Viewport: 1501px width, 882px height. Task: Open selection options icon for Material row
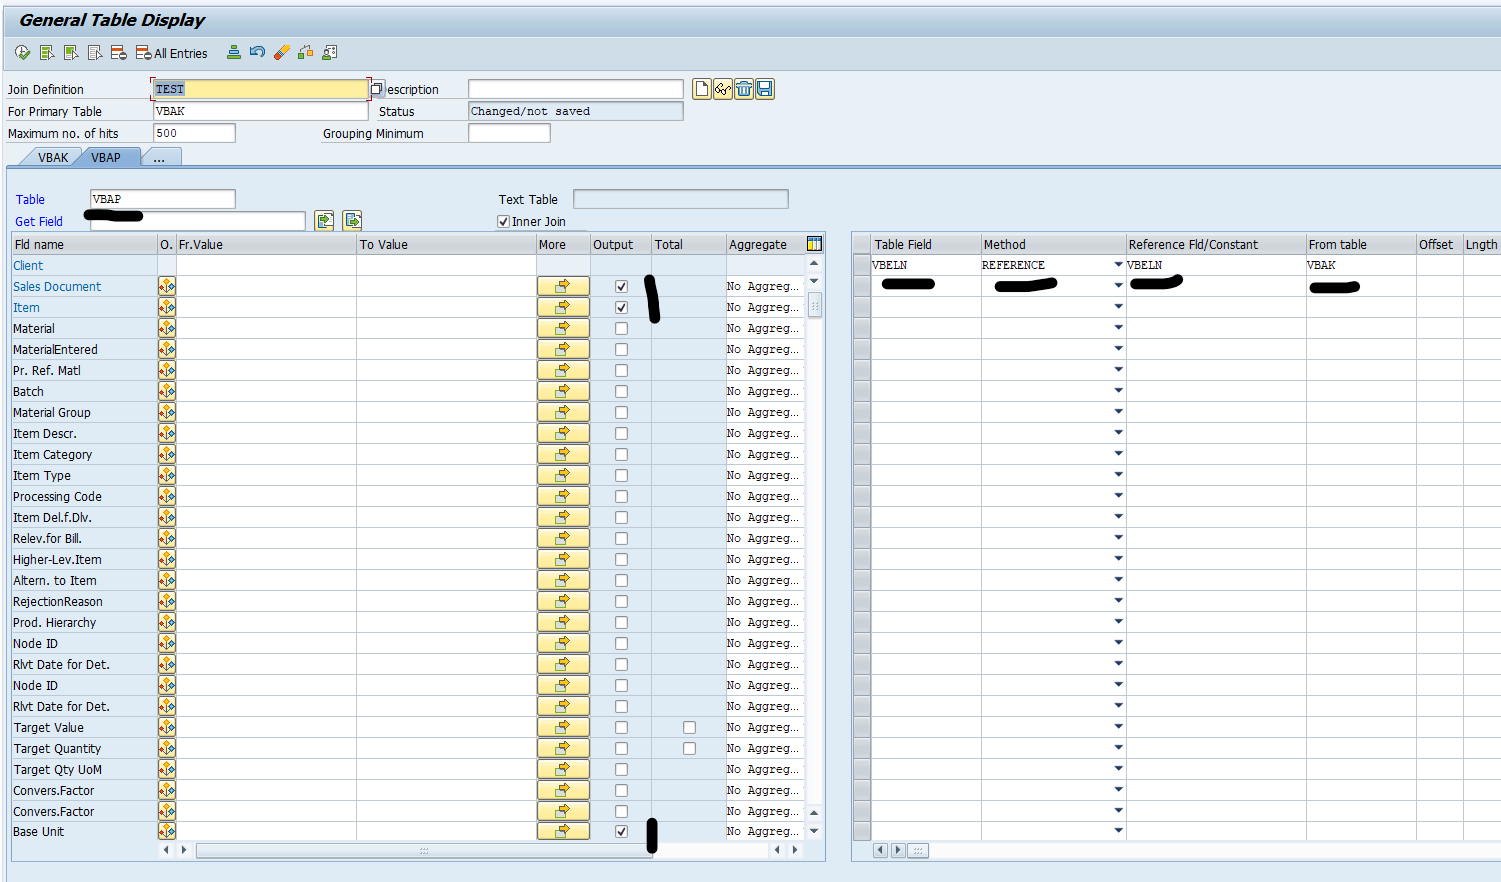pyautogui.click(x=167, y=328)
